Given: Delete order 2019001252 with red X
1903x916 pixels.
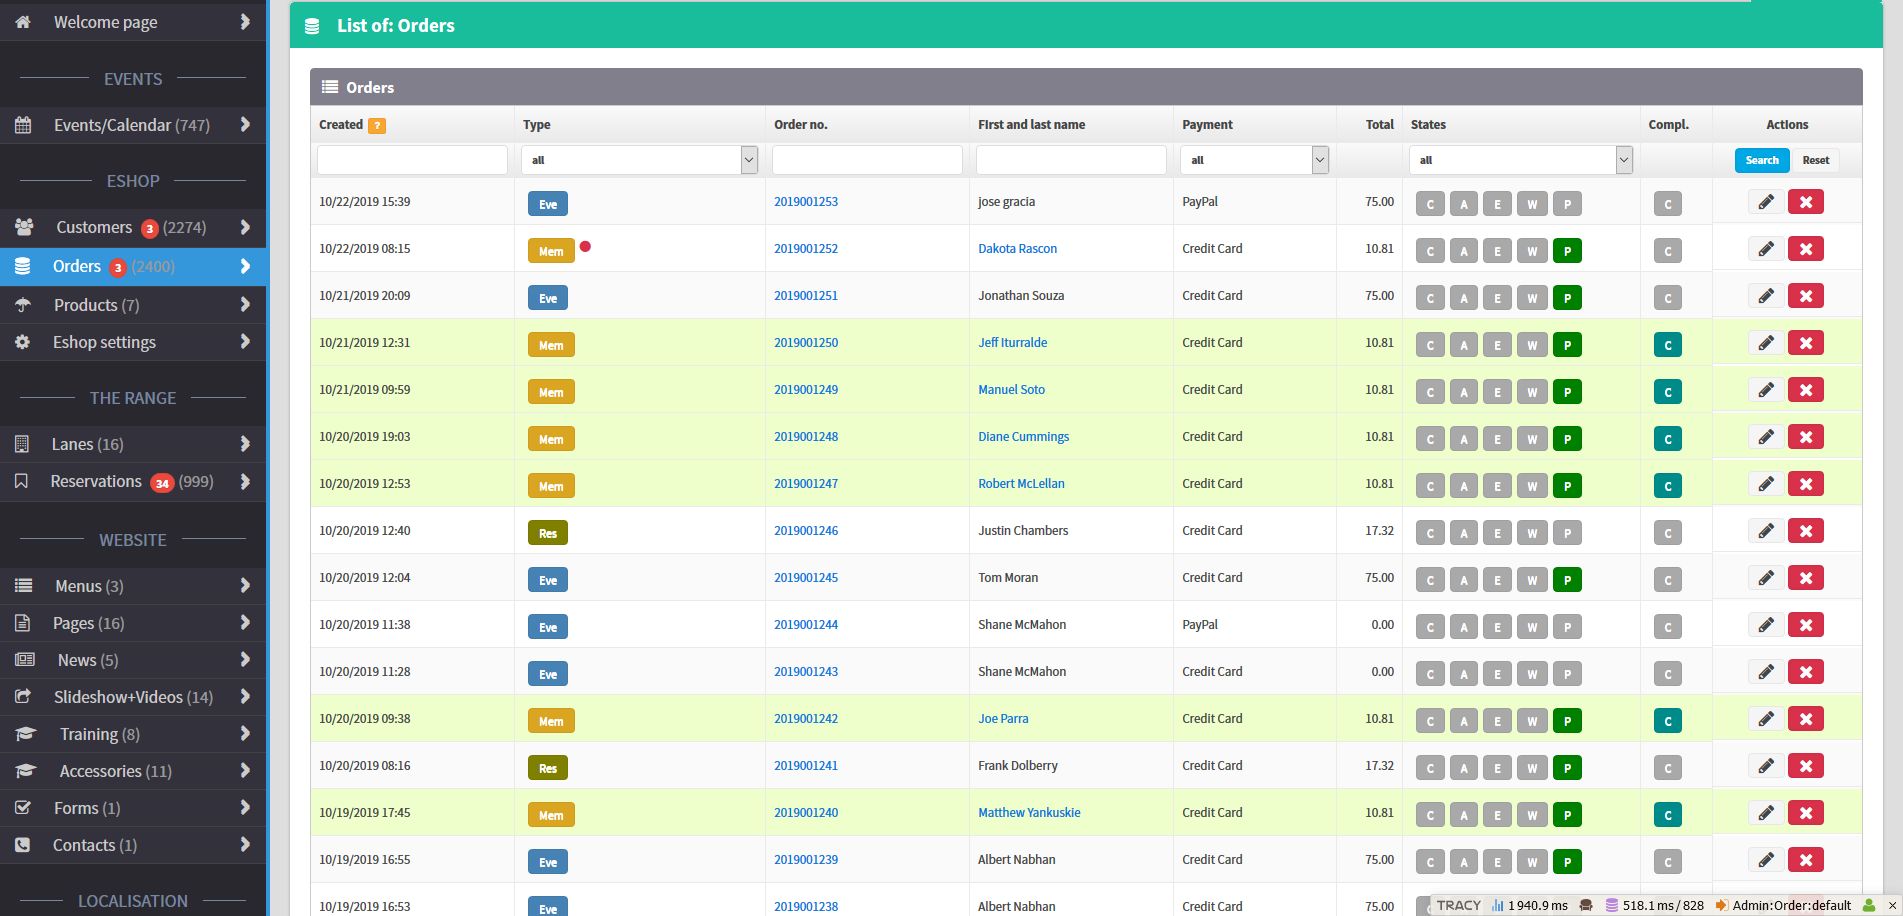Looking at the screenshot, I should (1805, 249).
